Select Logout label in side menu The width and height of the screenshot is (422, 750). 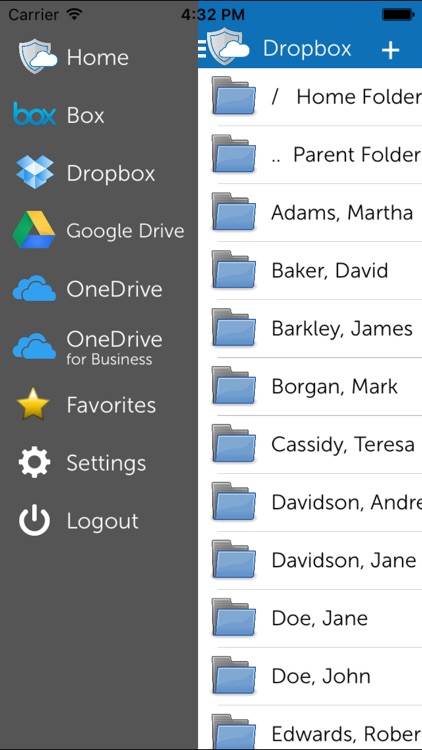point(103,521)
